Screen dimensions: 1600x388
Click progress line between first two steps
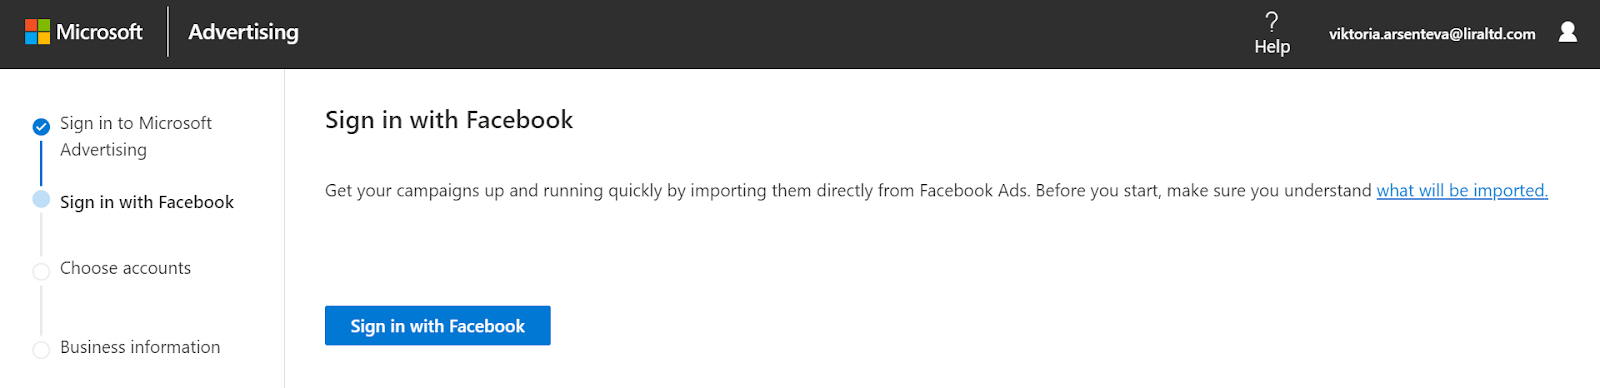click(41, 163)
